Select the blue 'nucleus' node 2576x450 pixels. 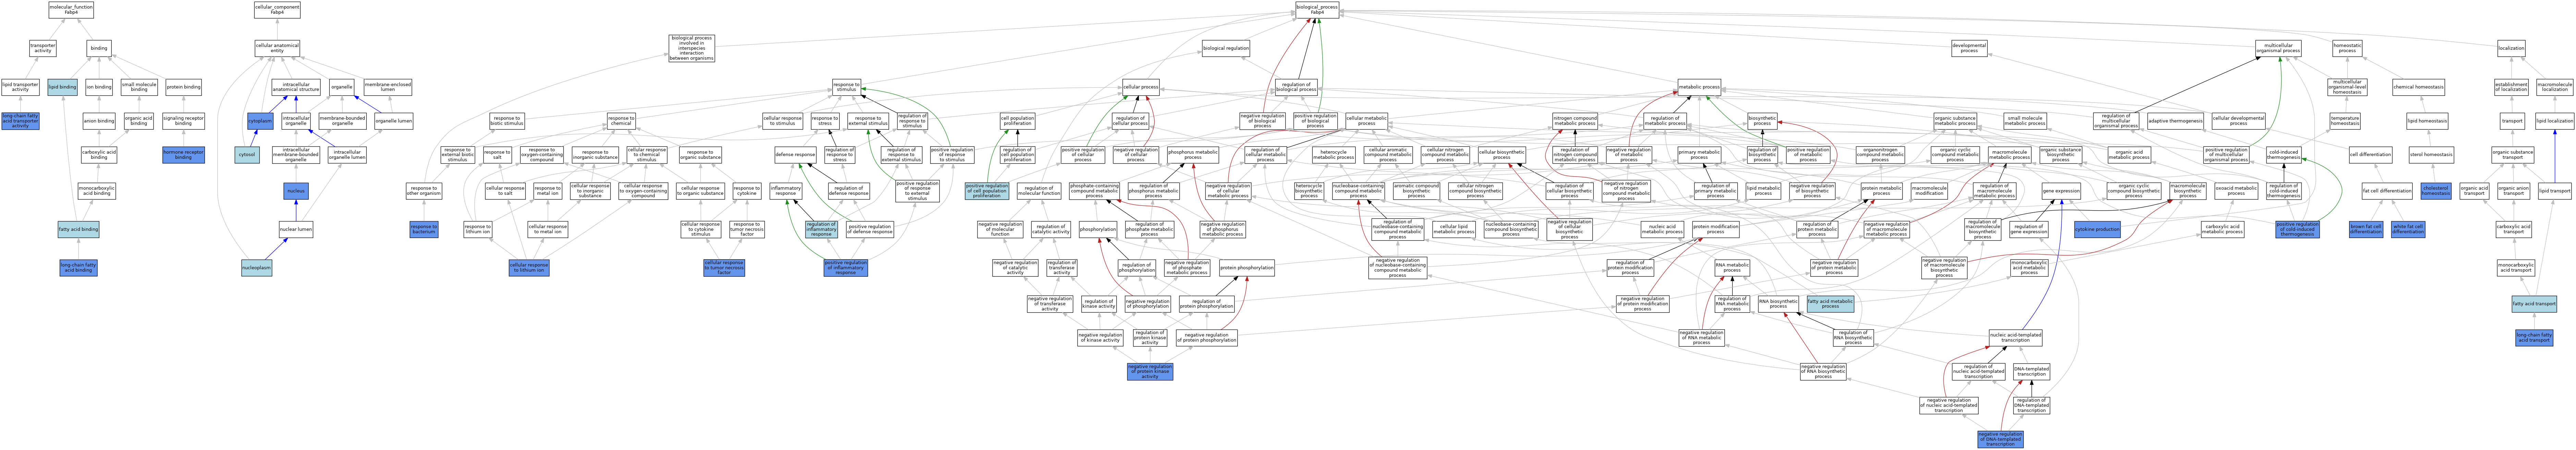(296, 191)
